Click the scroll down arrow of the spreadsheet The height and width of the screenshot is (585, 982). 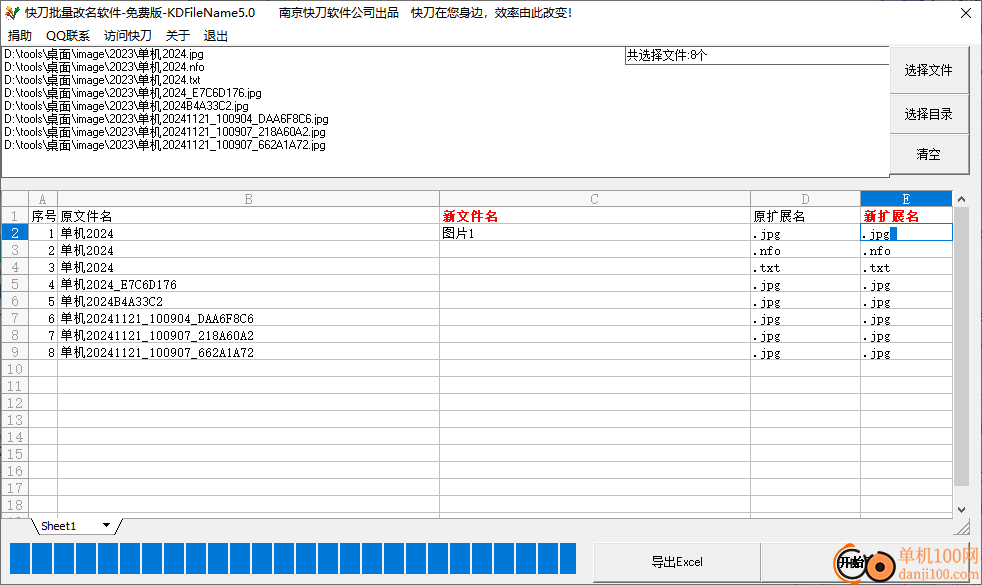pyautogui.click(x=961, y=510)
